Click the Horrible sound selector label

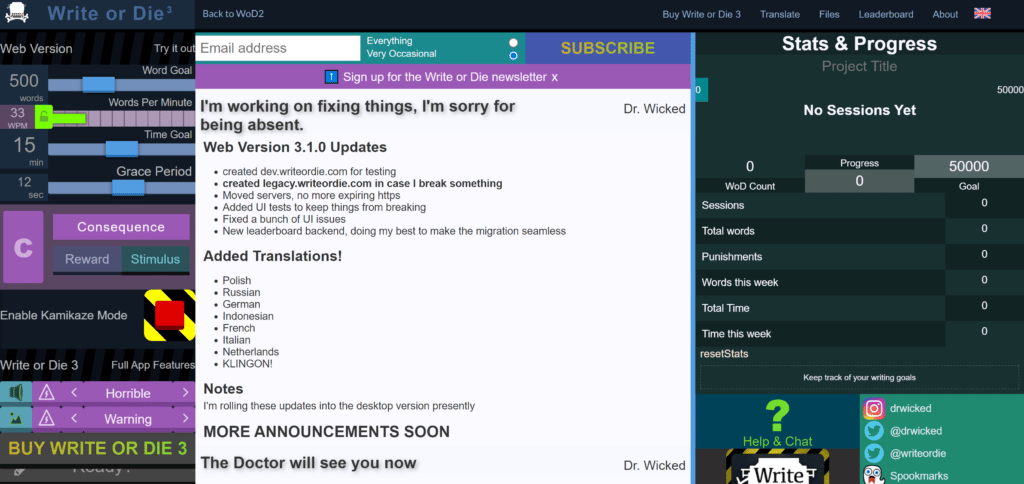pos(128,393)
